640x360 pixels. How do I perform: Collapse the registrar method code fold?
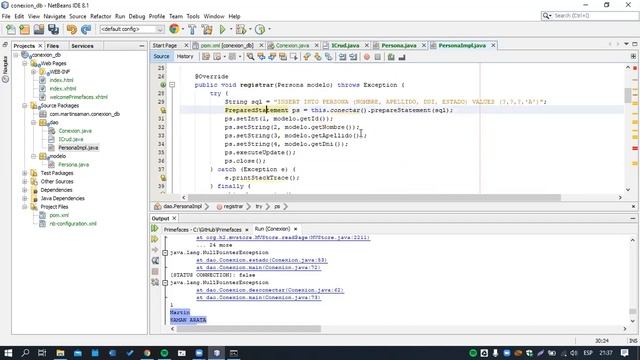click(x=172, y=85)
